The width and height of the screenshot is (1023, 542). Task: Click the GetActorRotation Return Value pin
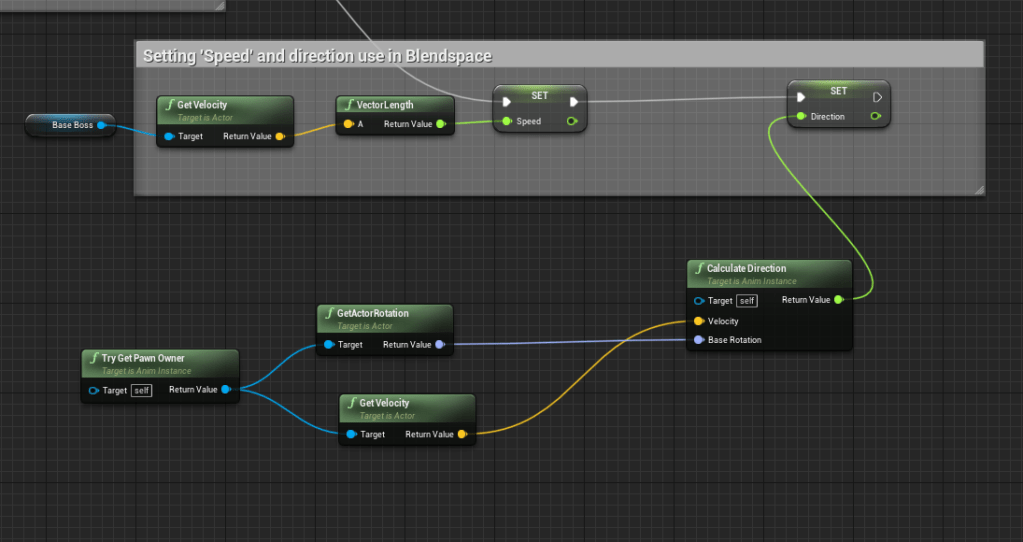click(439, 345)
